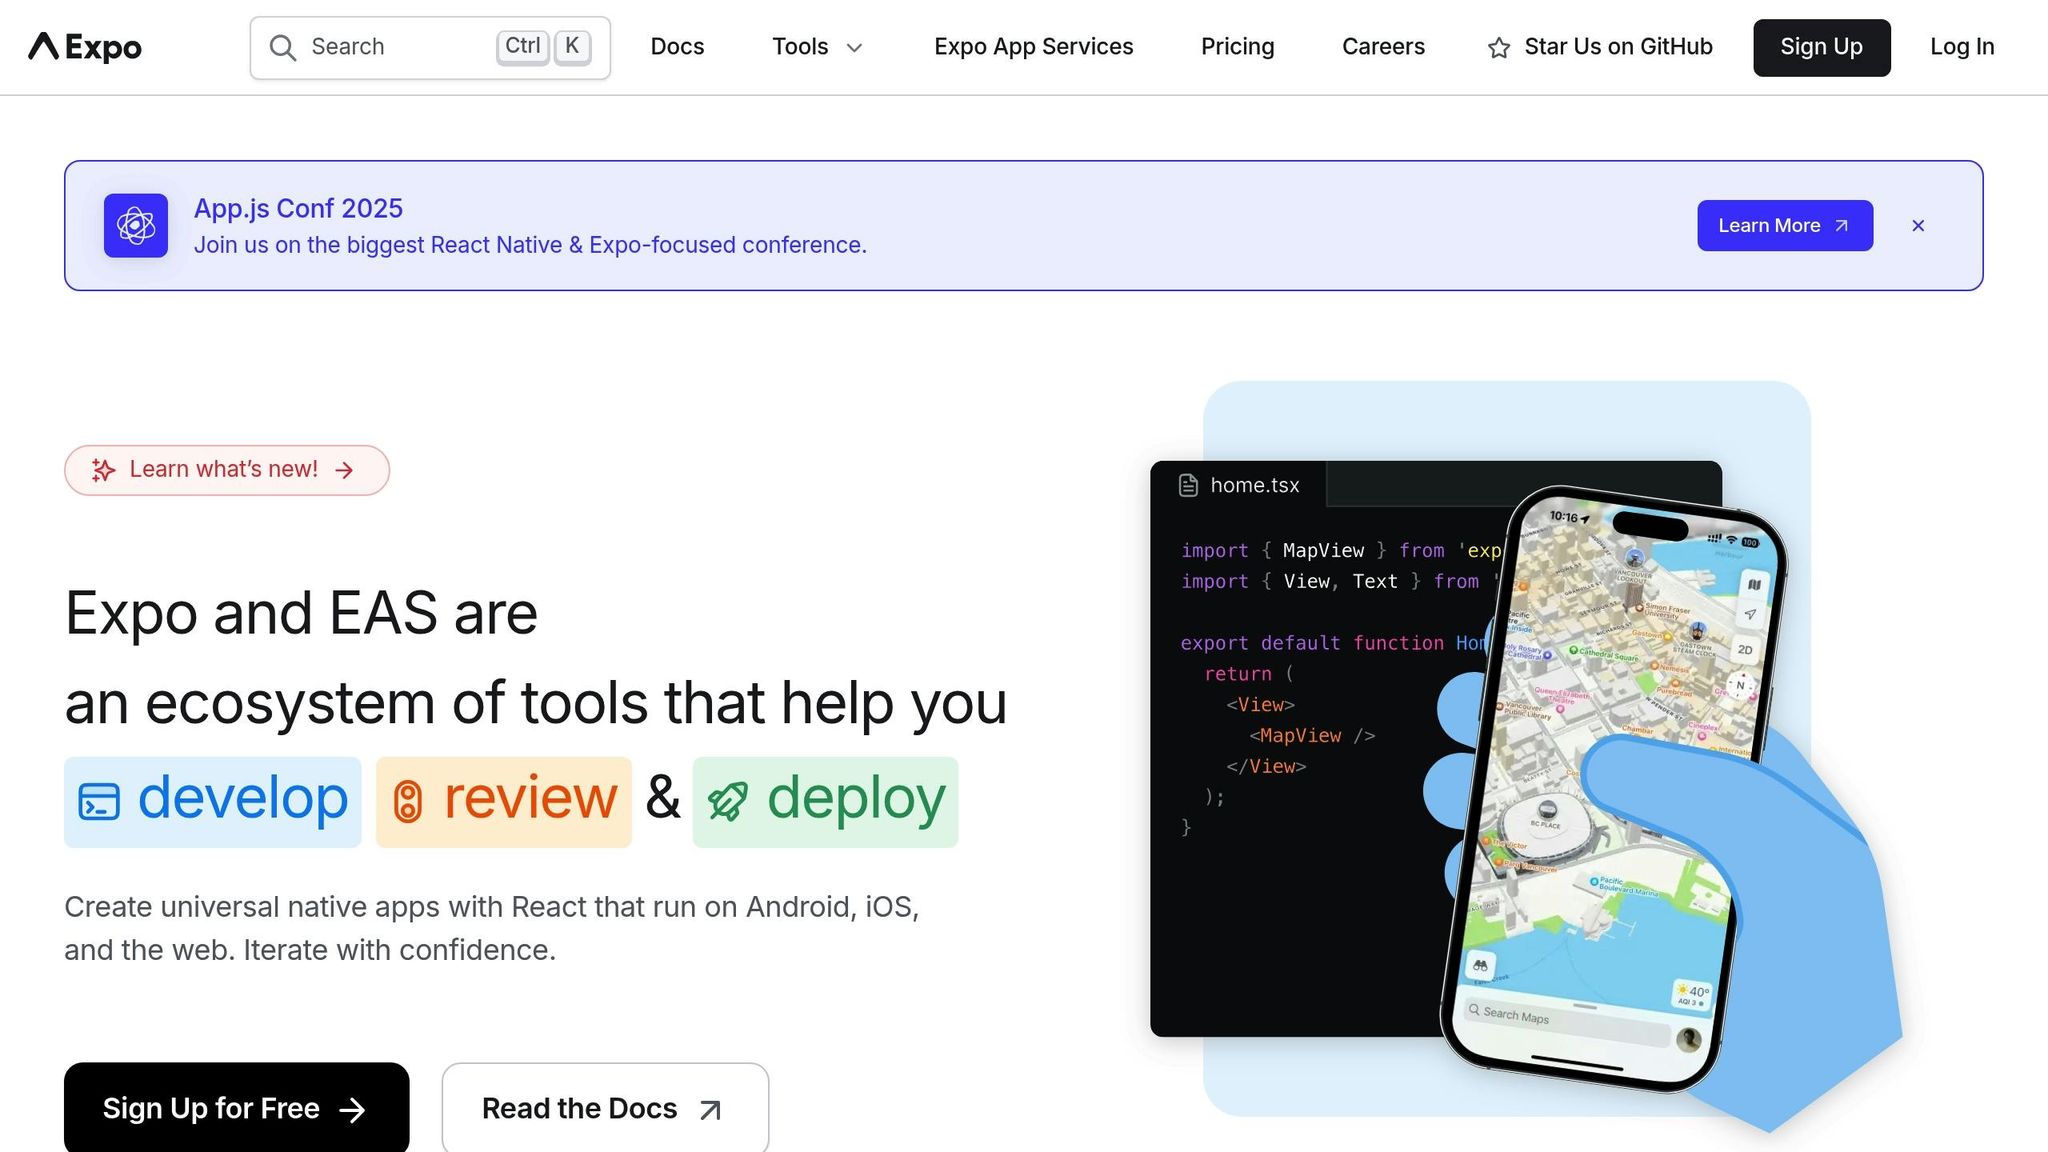Click the rocket icon beside deploy
2048x1152 pixels.
pos(727,802)
